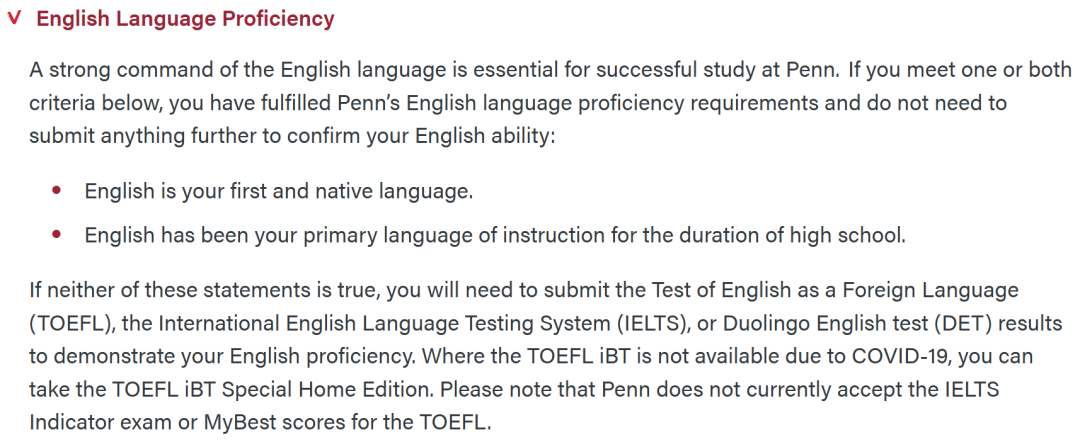The image size is (1080, 442).
Task: Click the red bullet before first native language
Action: coord(56,190)
